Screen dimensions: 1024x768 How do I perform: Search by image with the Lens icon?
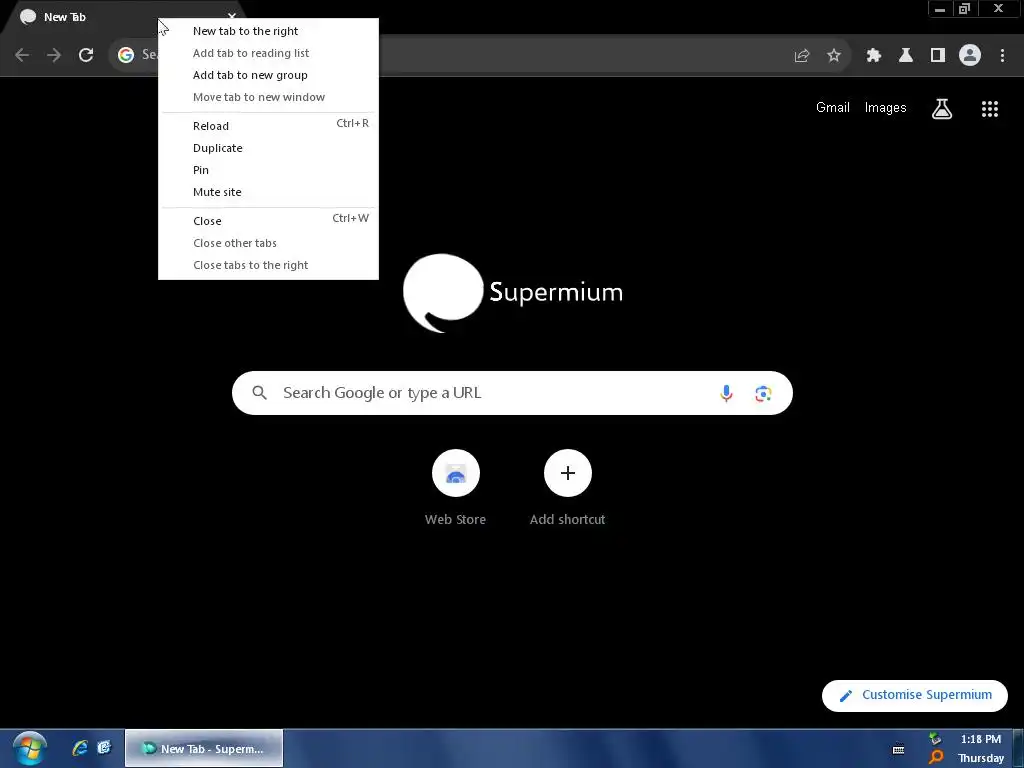click(x=763, y=393)
